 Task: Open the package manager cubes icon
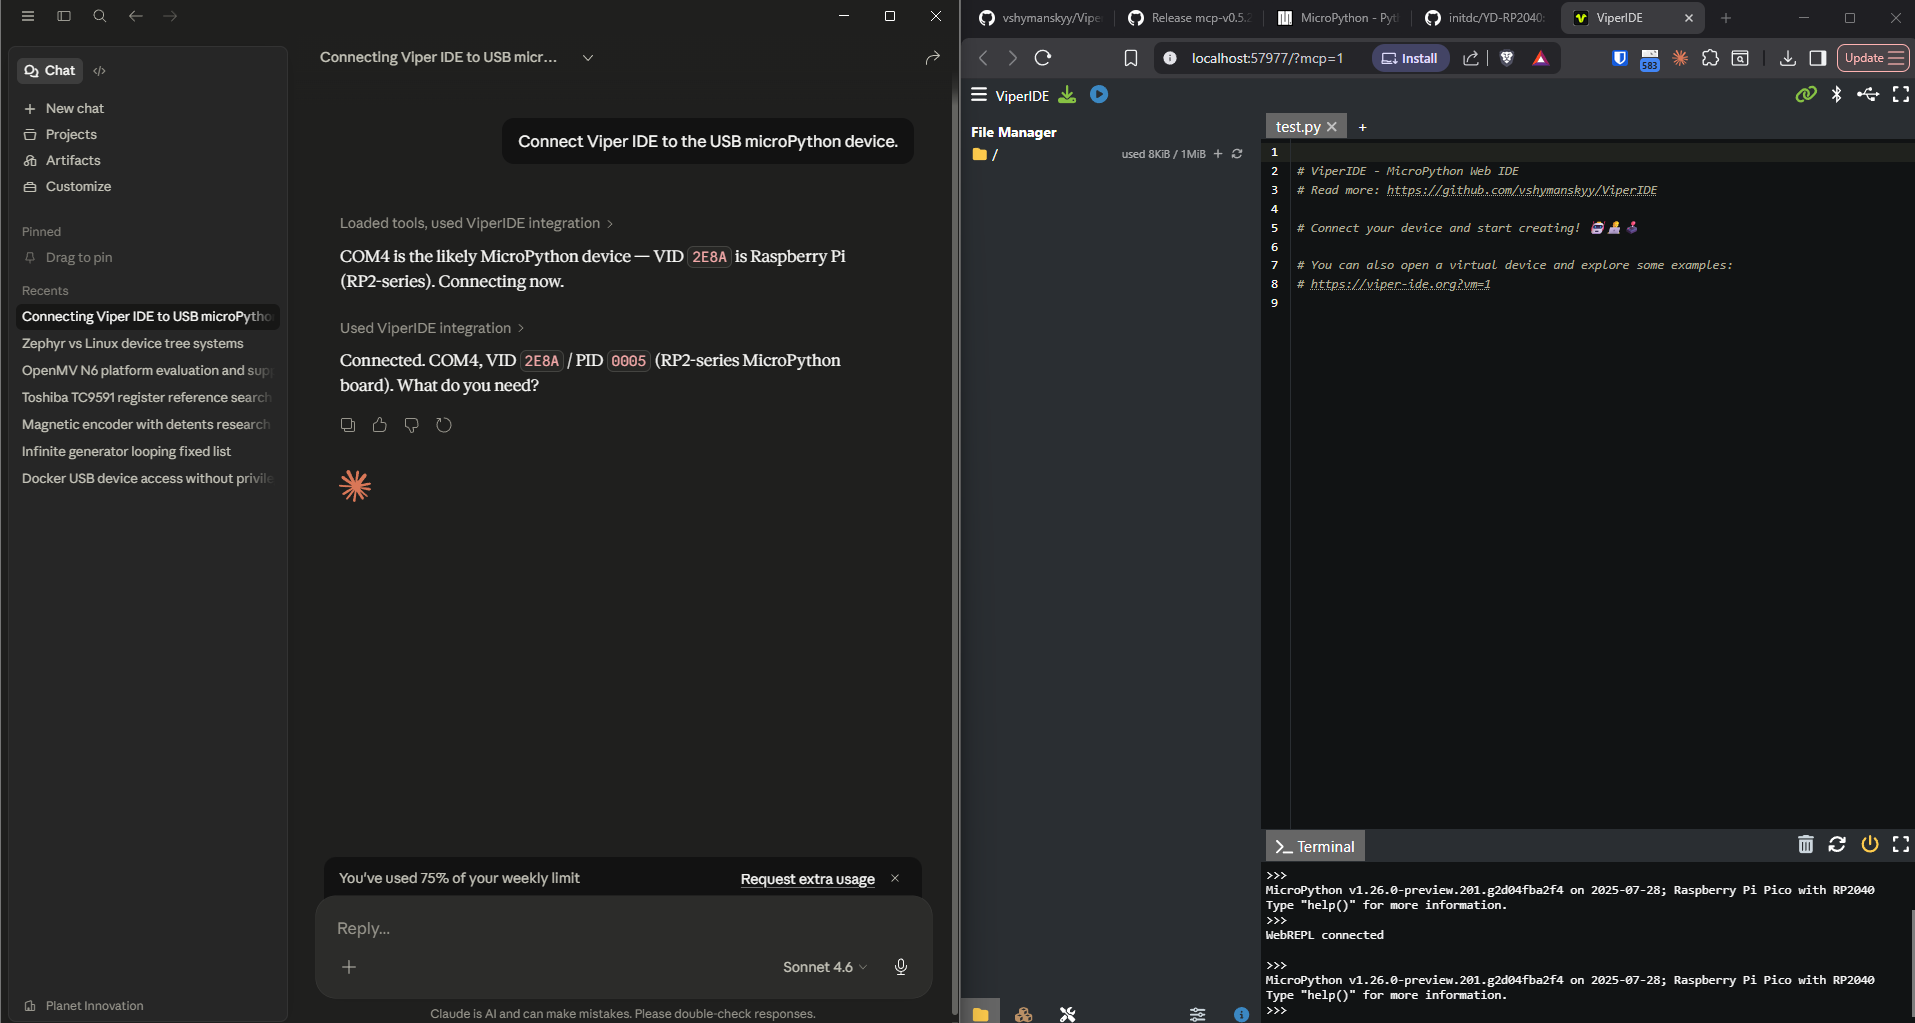[1023, 1014]
